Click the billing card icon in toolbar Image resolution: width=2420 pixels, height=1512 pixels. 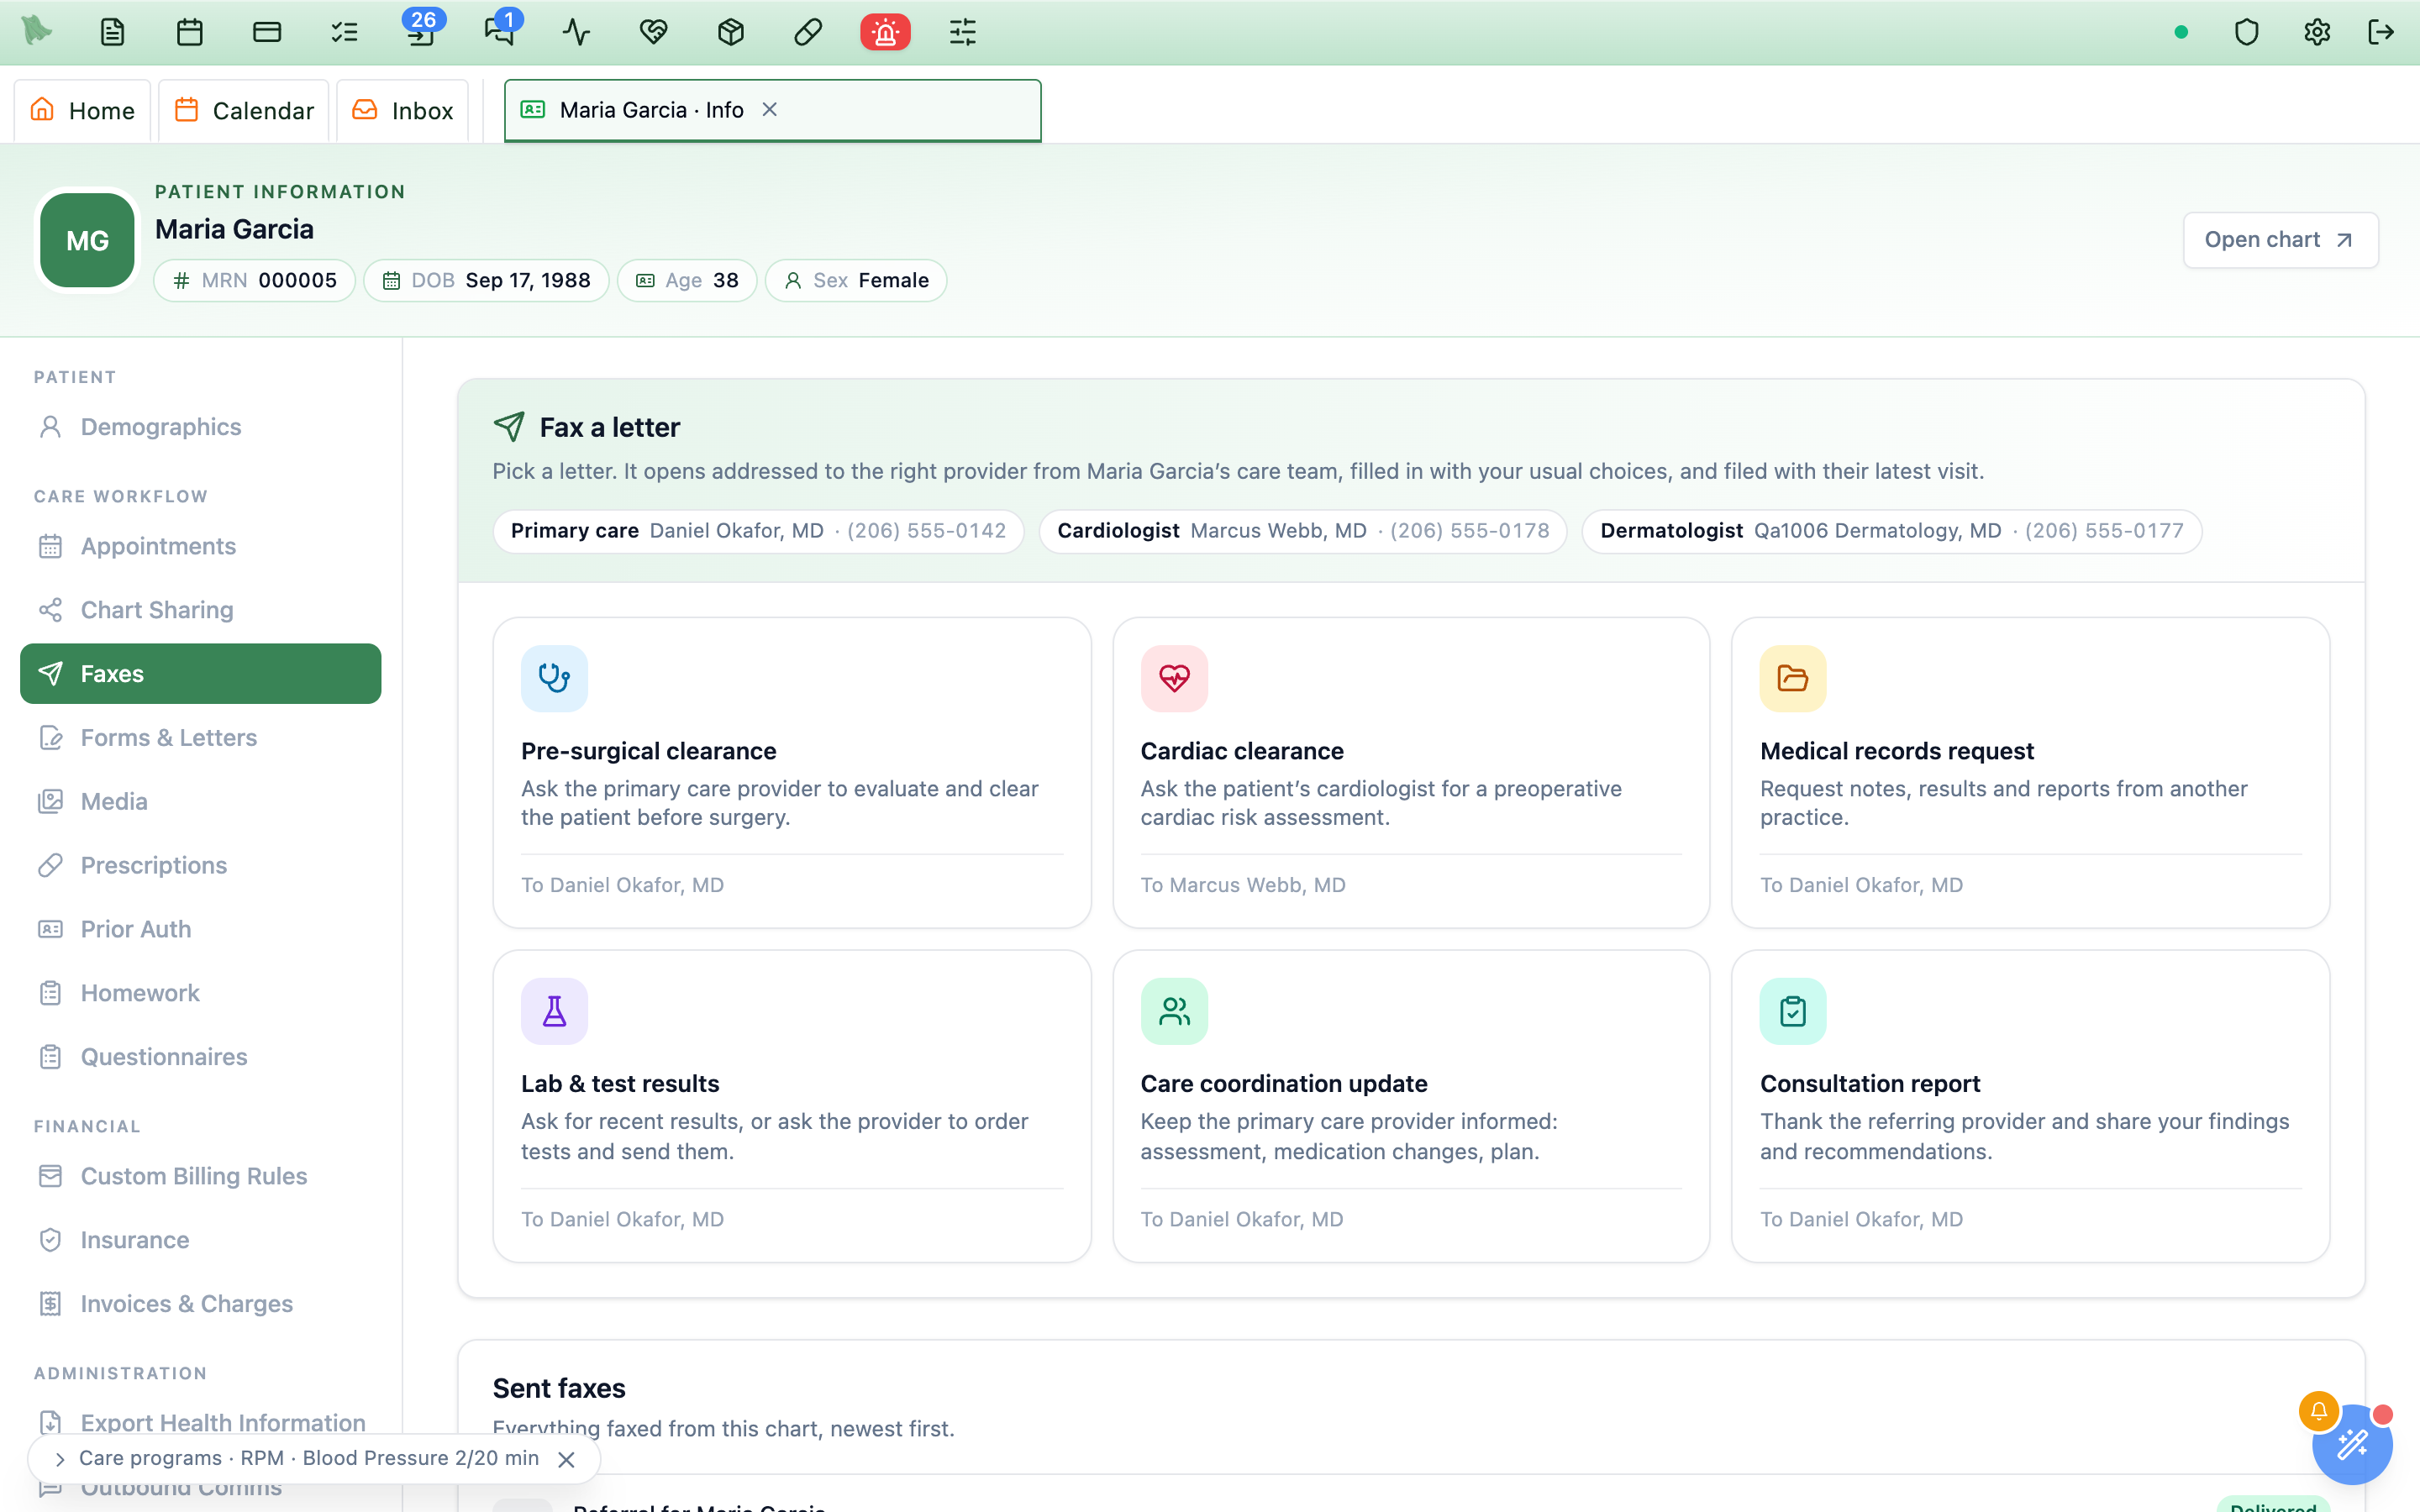(x=267, y=32)
